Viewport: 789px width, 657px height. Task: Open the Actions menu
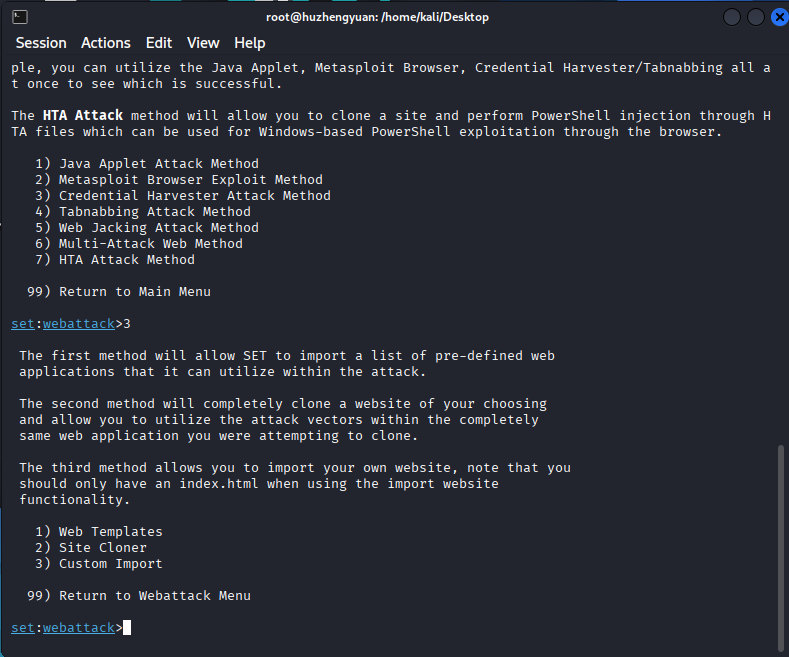(106, 43)
